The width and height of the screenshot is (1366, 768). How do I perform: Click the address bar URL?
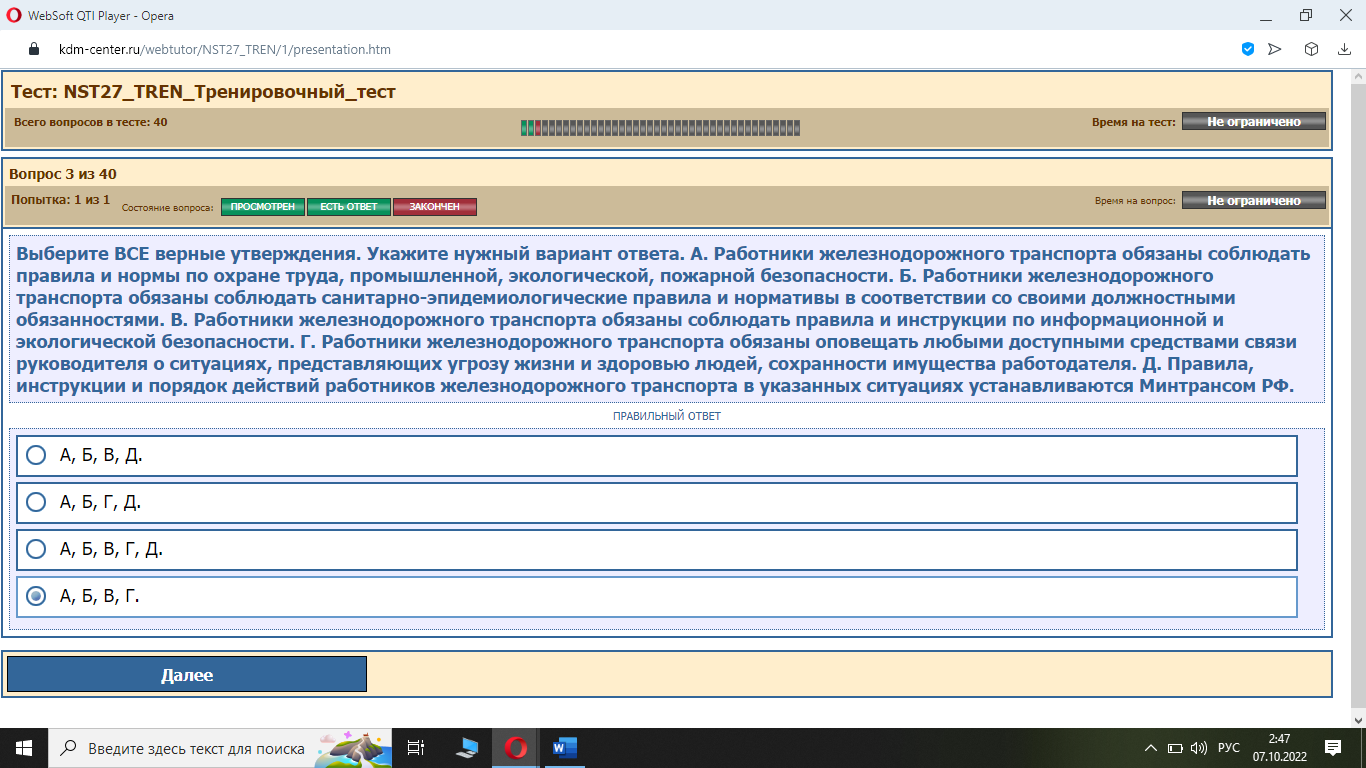(x=225, y=49)
